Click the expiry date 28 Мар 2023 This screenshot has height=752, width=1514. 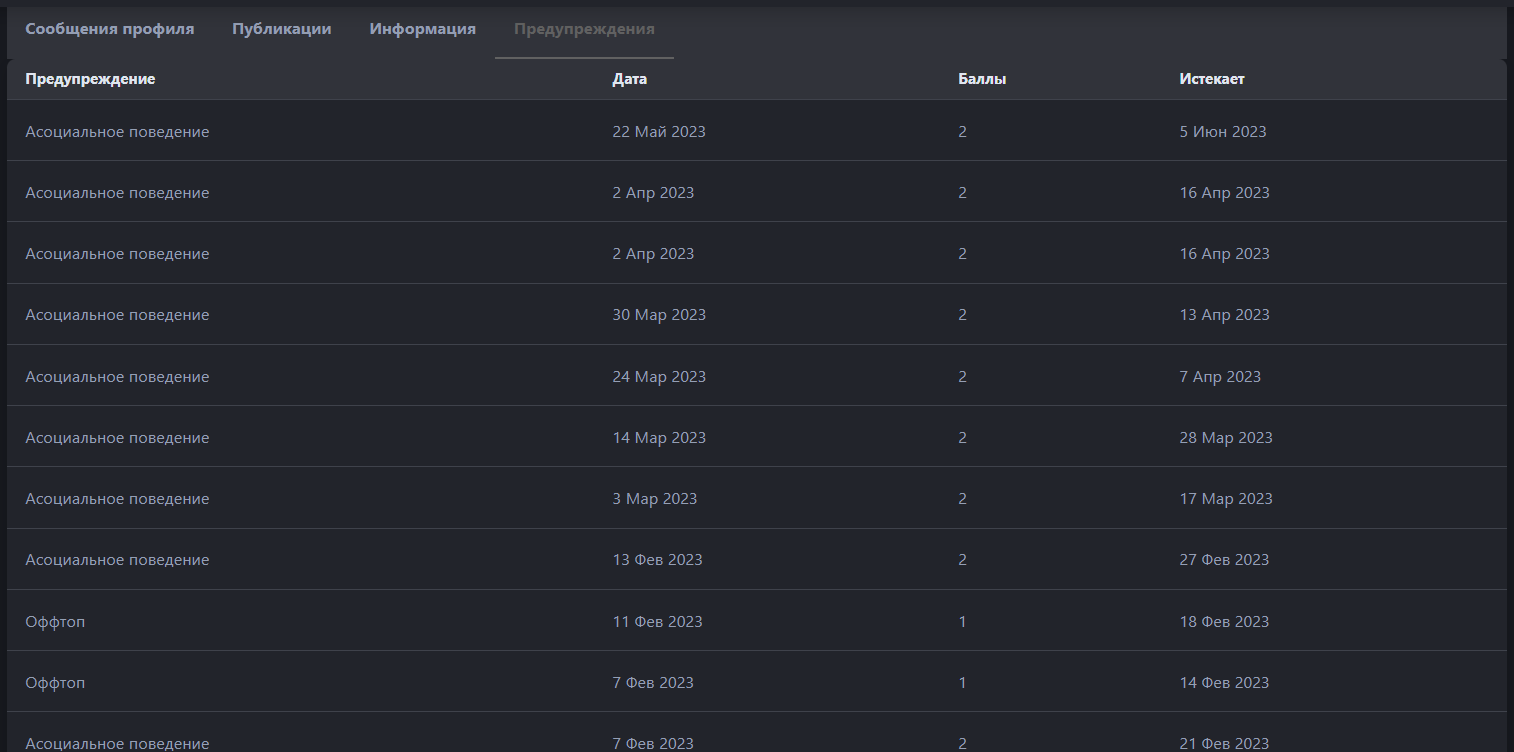[1226, 438]
